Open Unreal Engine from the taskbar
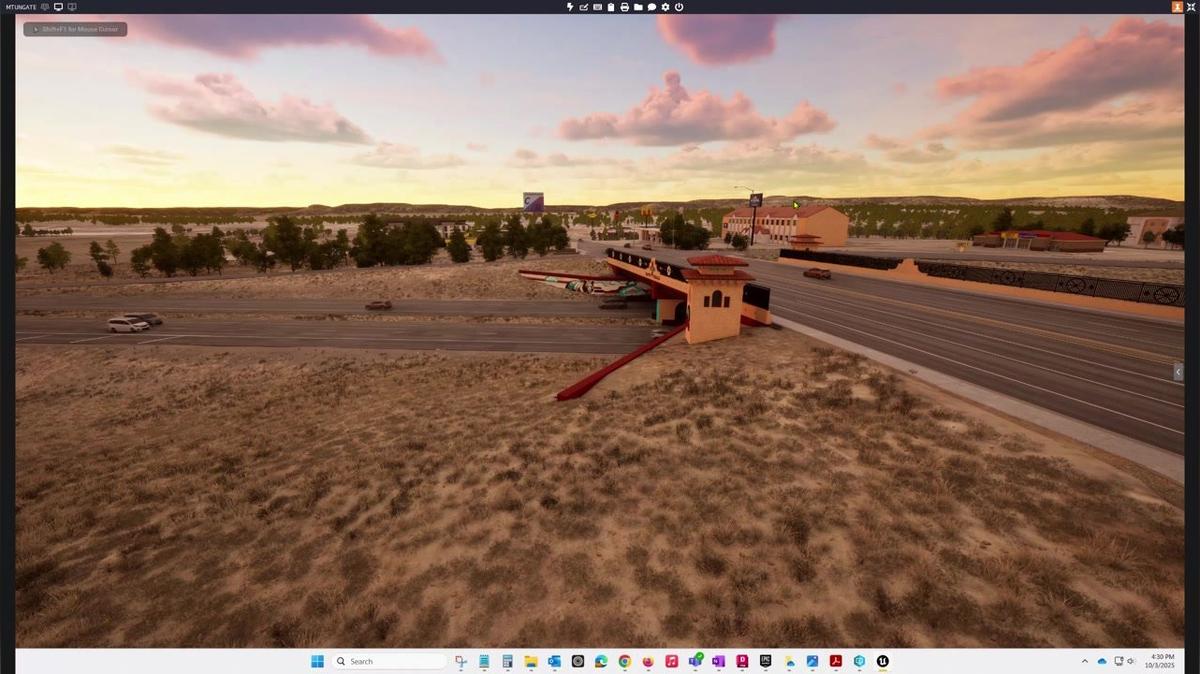The image size is (1200, 674). pyautogui.click(x=883, y=661)
